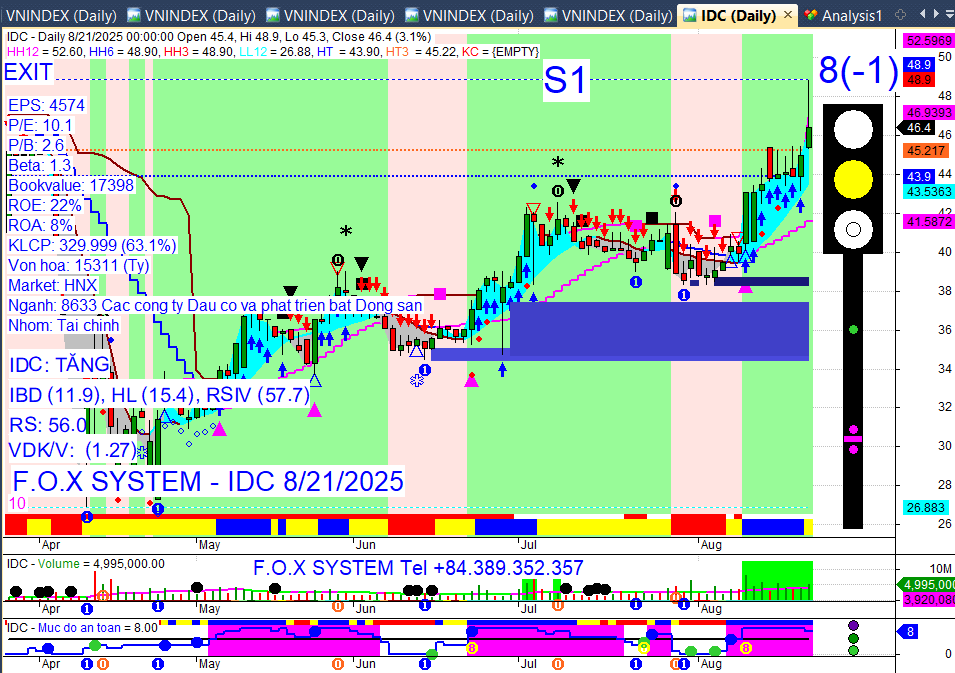This screenshot has height=673, width=955.
Task: Click the magenta 52.5969 price label
Action: [929, 41]
